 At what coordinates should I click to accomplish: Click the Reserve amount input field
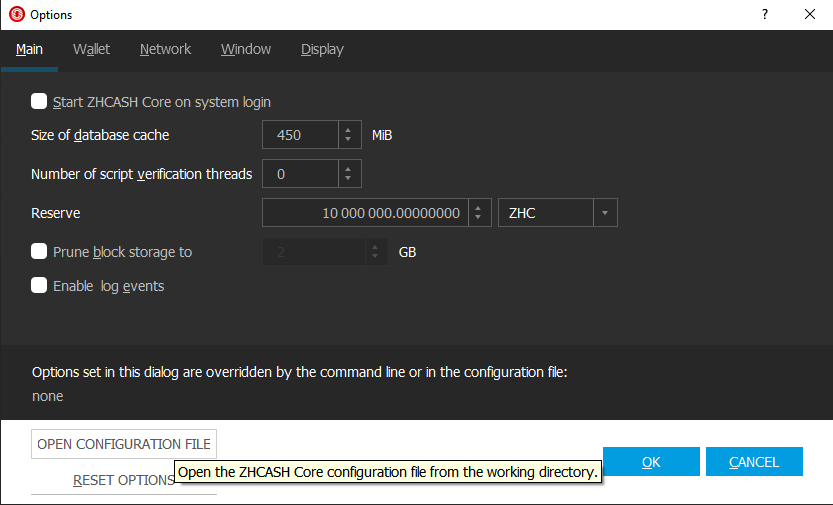tap(366, 212)
